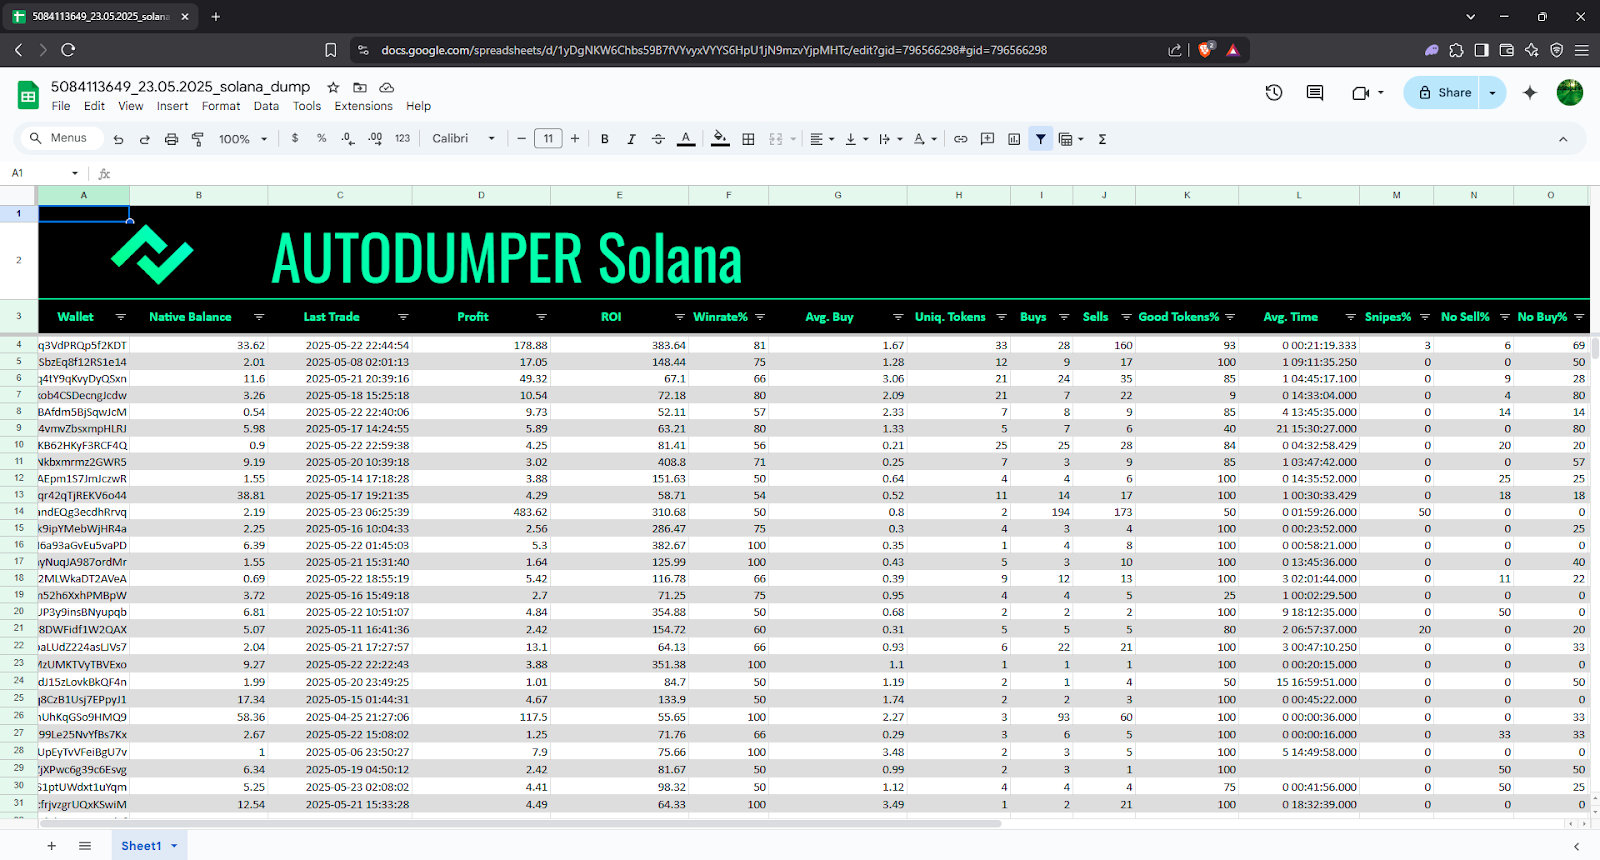This screenshot has width=1600, height=860.
Task: Apply strikethrough formatting
Action: [x=658, y=139]
